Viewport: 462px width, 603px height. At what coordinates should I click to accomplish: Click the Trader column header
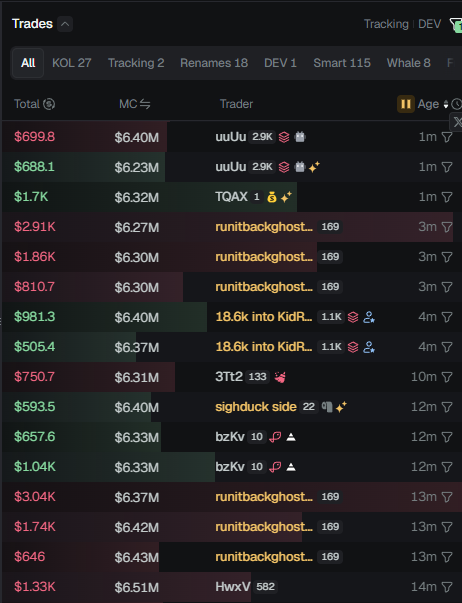click(x=236, y=104)
